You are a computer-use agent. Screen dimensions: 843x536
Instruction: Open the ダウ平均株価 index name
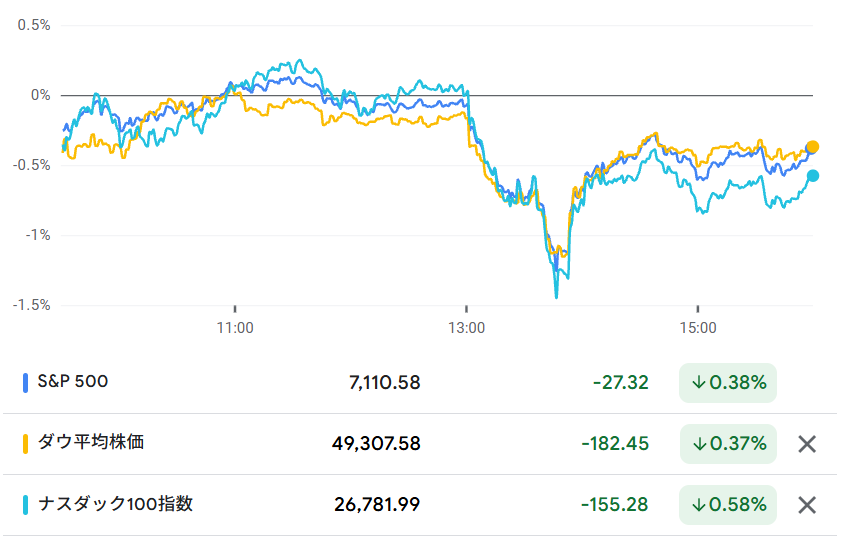(x=90, y=442)
